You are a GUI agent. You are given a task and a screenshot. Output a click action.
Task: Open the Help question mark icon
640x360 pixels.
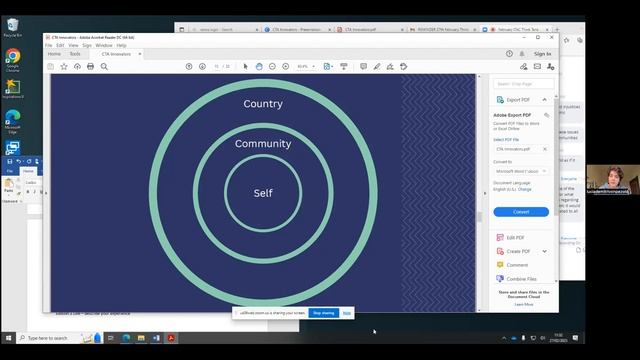click(x=509, y=54)
